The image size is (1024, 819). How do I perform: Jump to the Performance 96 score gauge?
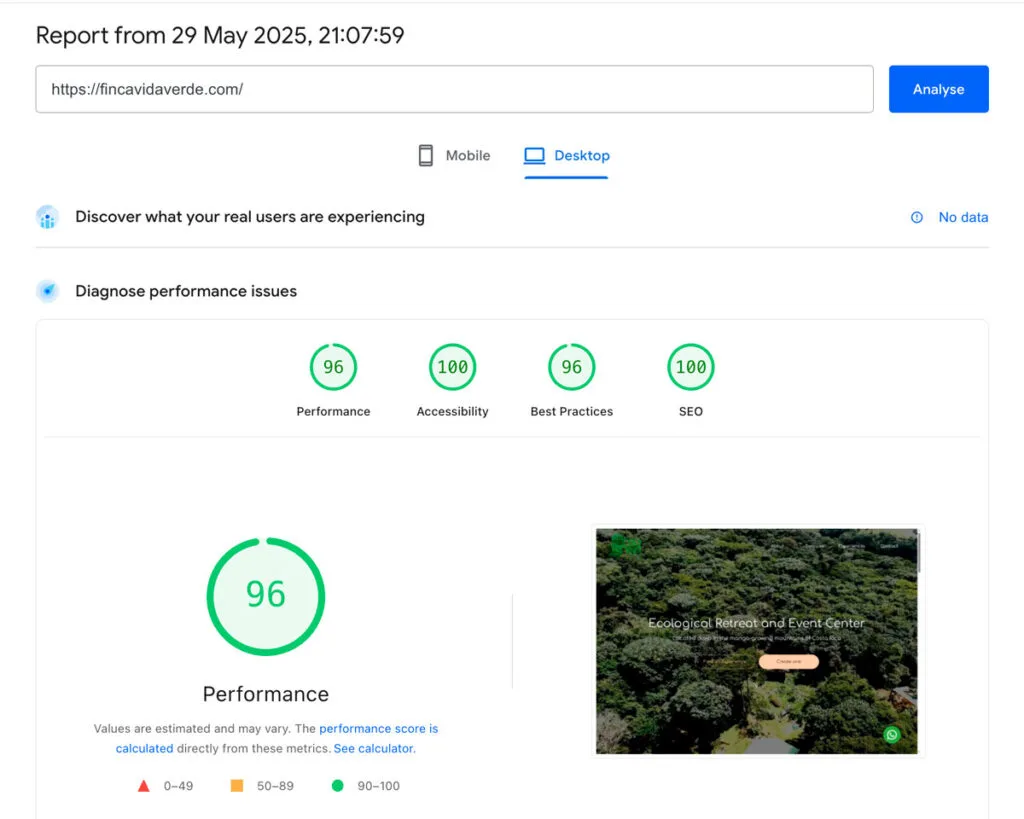click(x=333, y=367)
